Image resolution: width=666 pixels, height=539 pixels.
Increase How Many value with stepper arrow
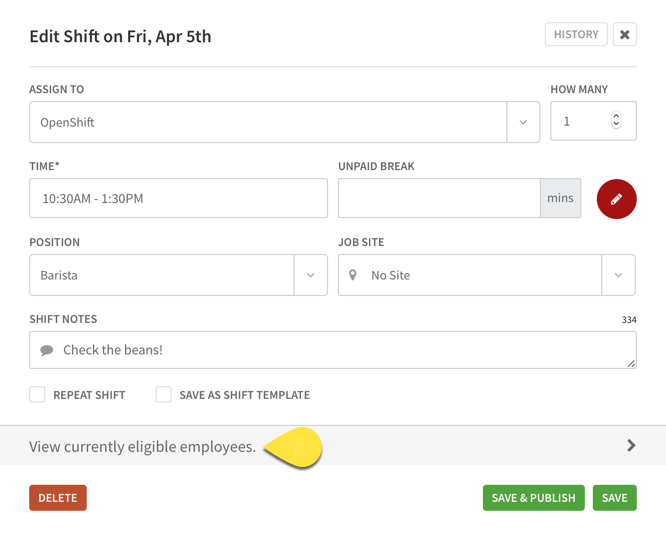point(616,116)
